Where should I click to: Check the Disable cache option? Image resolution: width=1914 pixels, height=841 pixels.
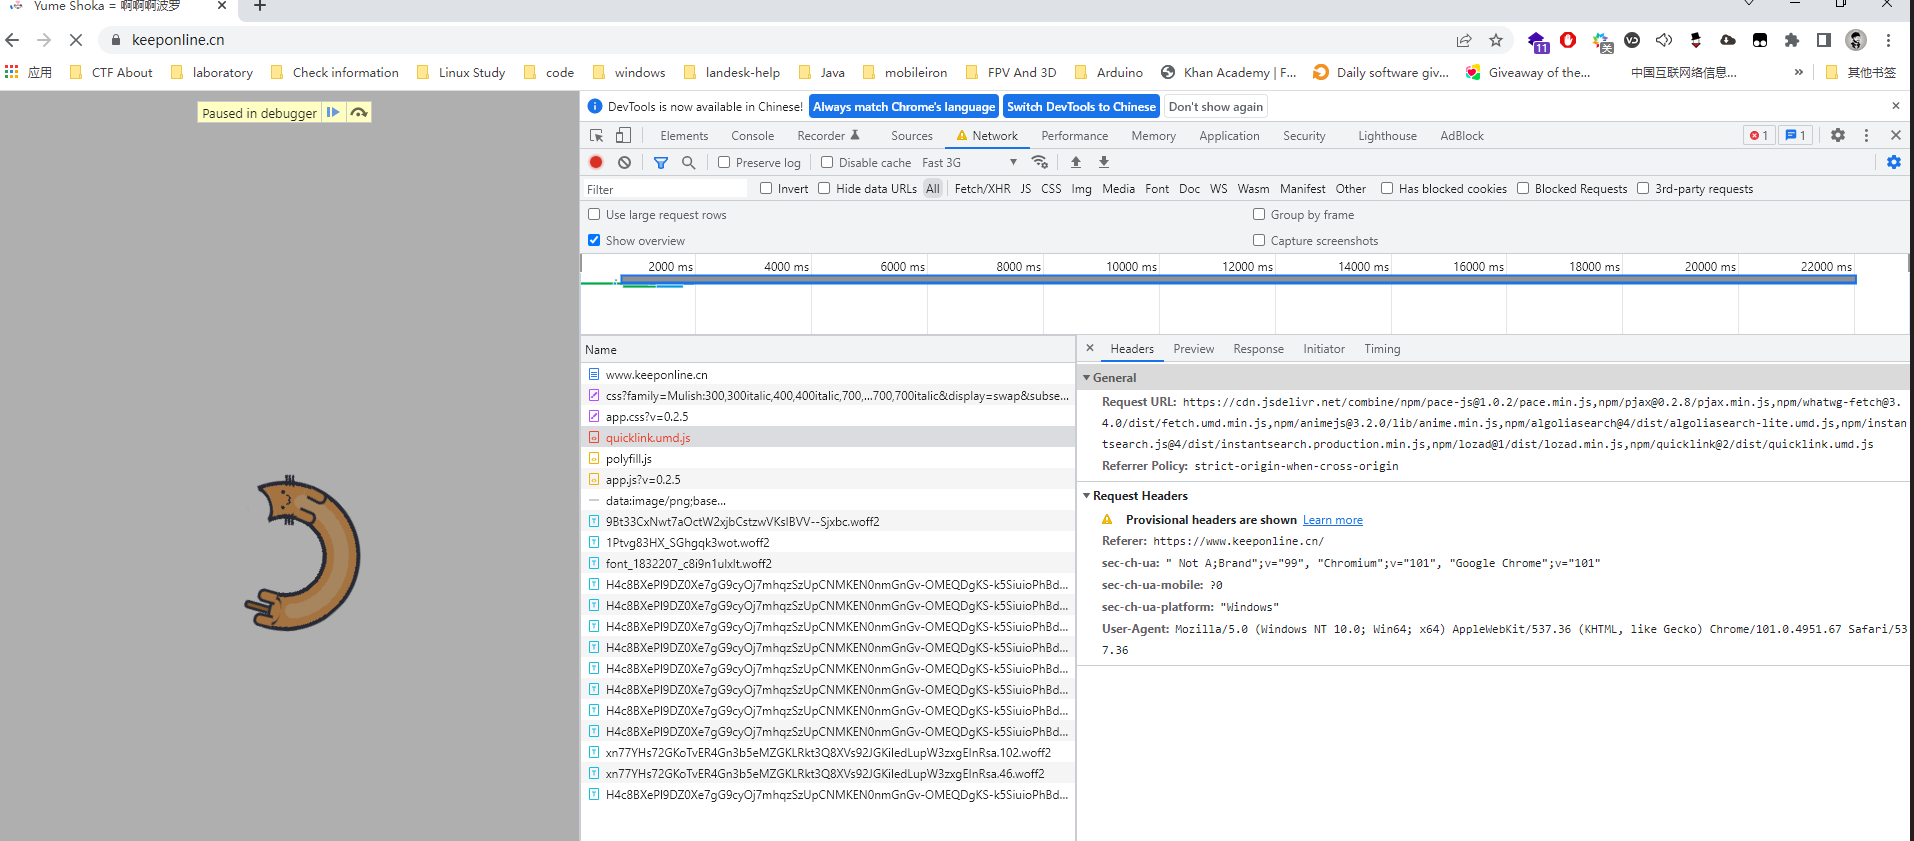pos(827,162)
